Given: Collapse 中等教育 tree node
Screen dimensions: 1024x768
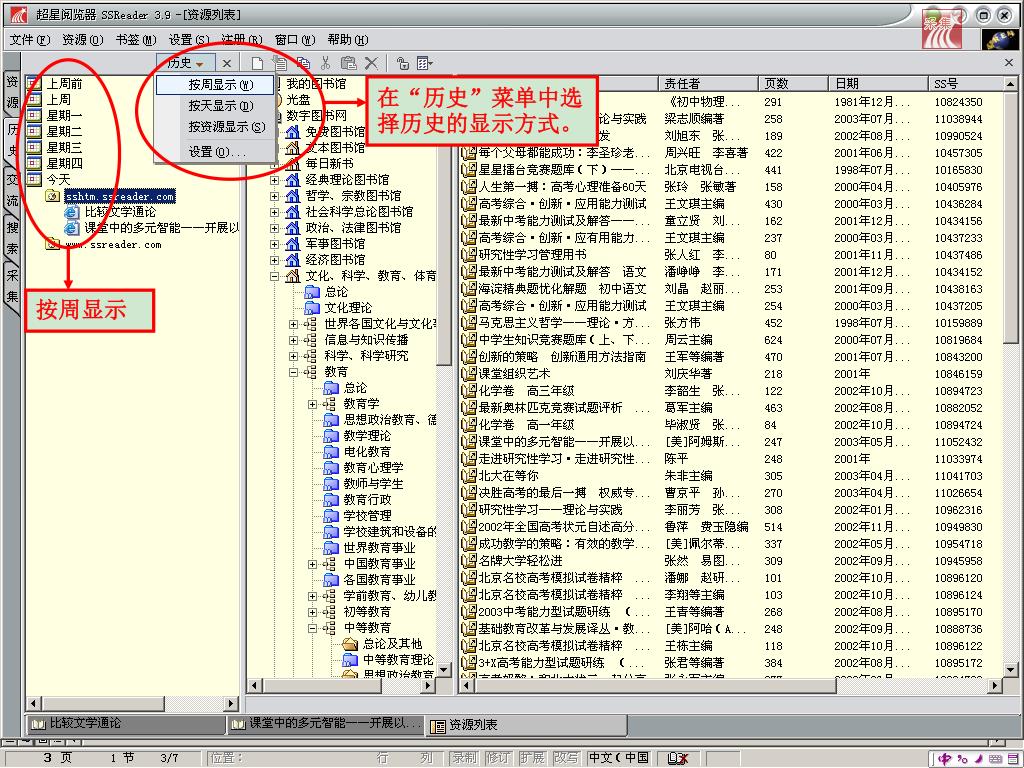Looking at the screenshot, I should (313, 628).
